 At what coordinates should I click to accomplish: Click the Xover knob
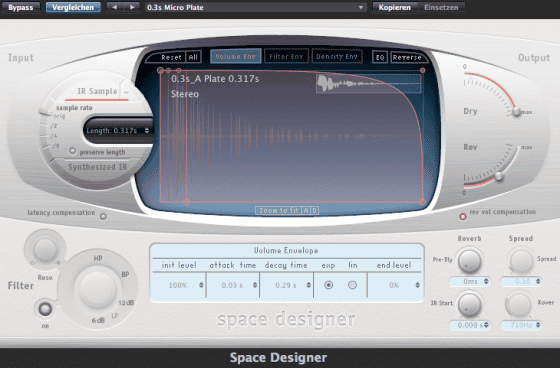tap(519, 304)
